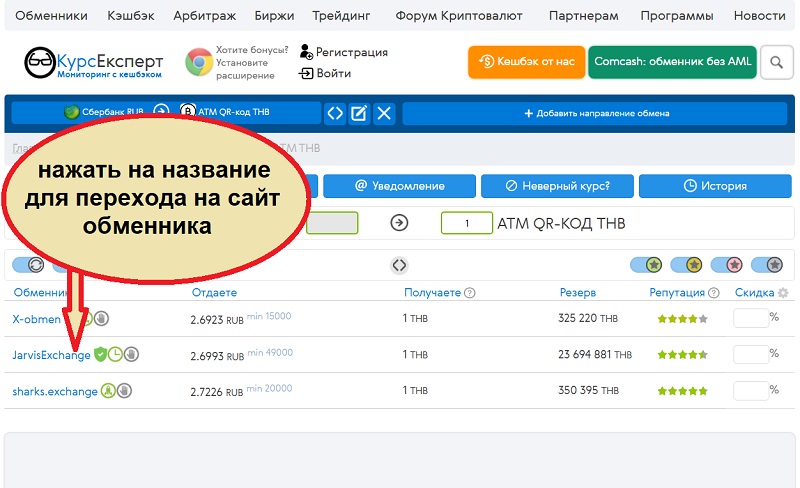Open the Обменники menu item
Image resolution: width=800 pixels, height=488 pixels.
[51, 16]
